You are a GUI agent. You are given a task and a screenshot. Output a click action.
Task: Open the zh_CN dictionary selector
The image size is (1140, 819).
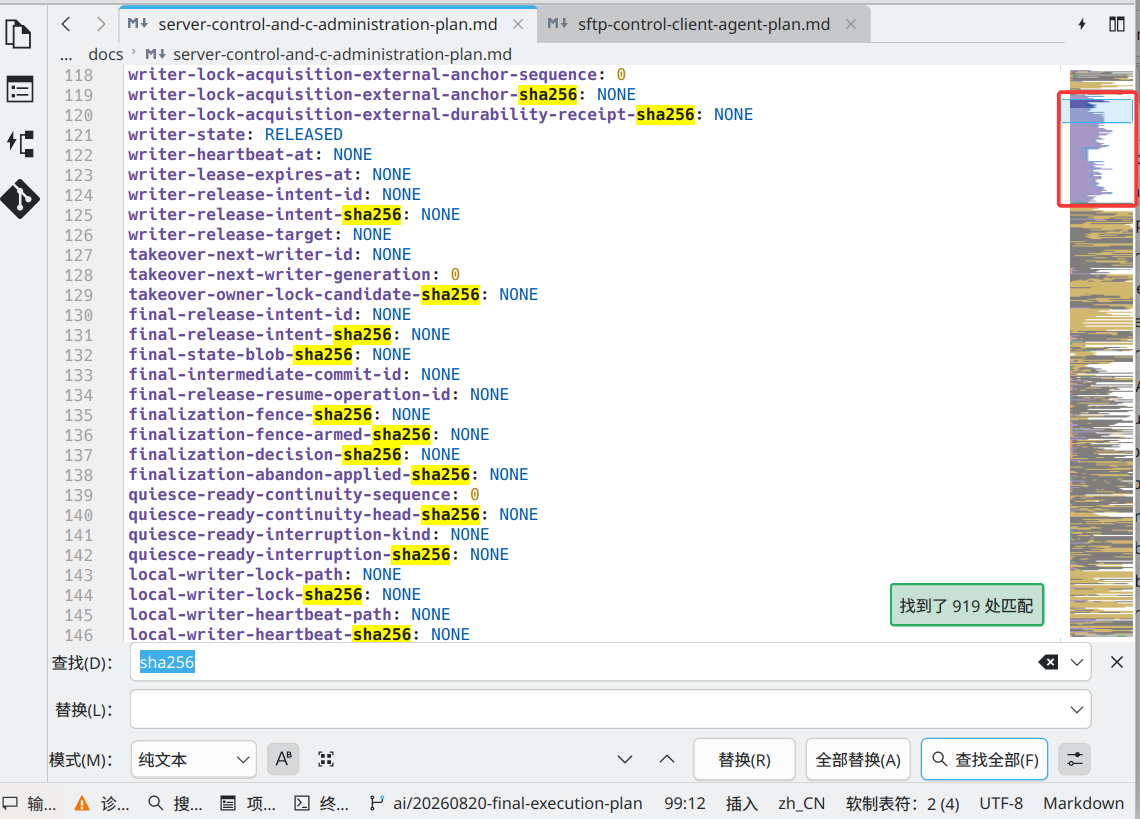coord(801,803)
